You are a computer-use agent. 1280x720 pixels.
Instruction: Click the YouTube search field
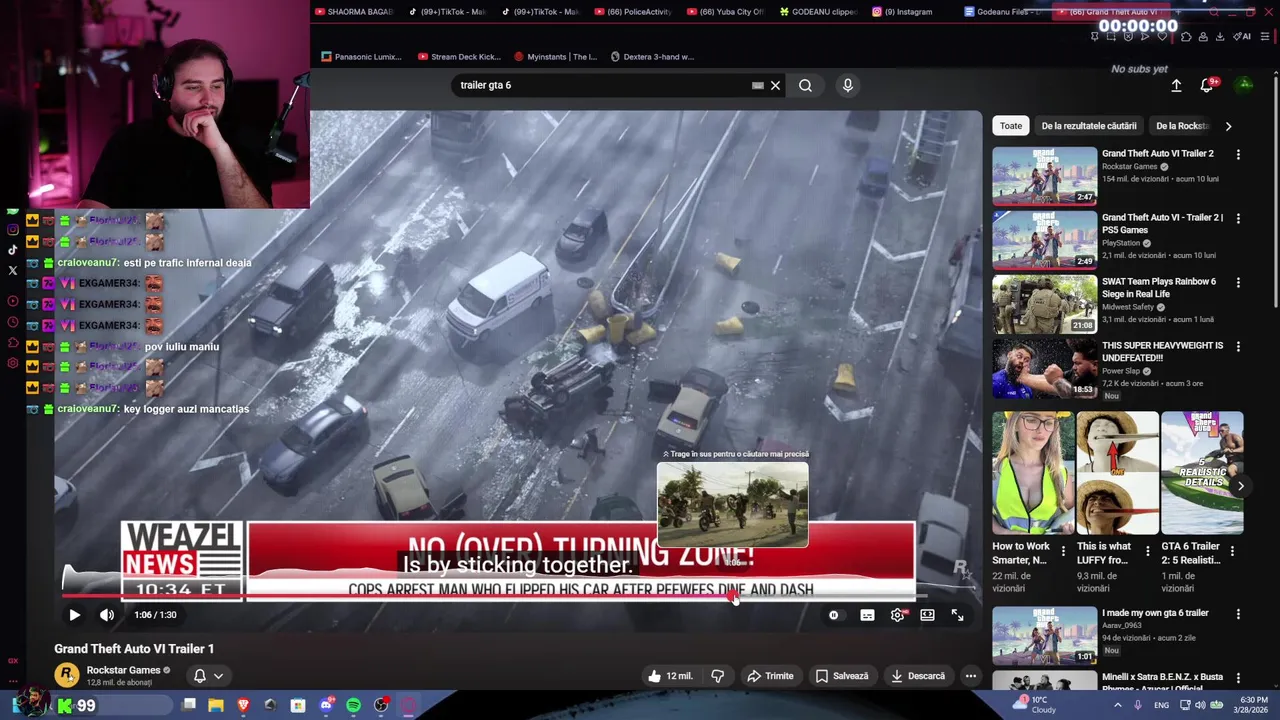coord(600,85)
